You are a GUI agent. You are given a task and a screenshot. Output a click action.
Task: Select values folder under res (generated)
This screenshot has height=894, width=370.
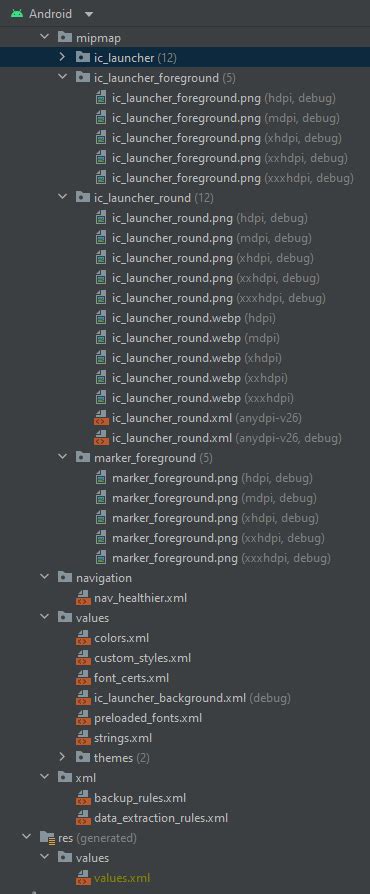92,858
